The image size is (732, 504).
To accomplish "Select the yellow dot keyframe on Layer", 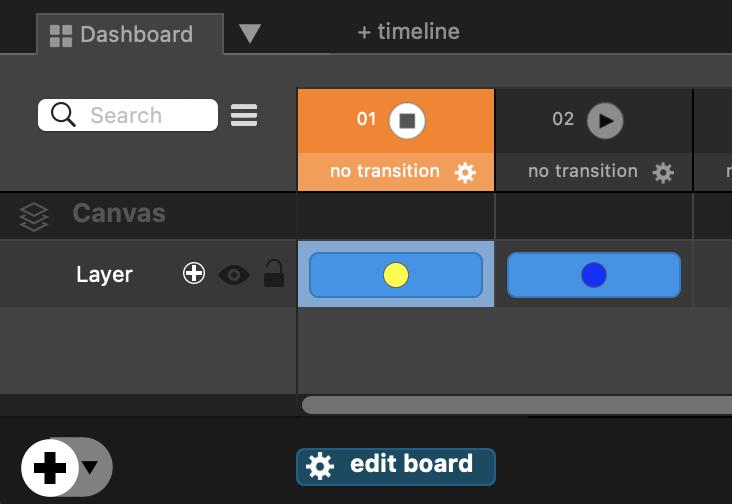I will pyautogui.click(x=396, y=275).
